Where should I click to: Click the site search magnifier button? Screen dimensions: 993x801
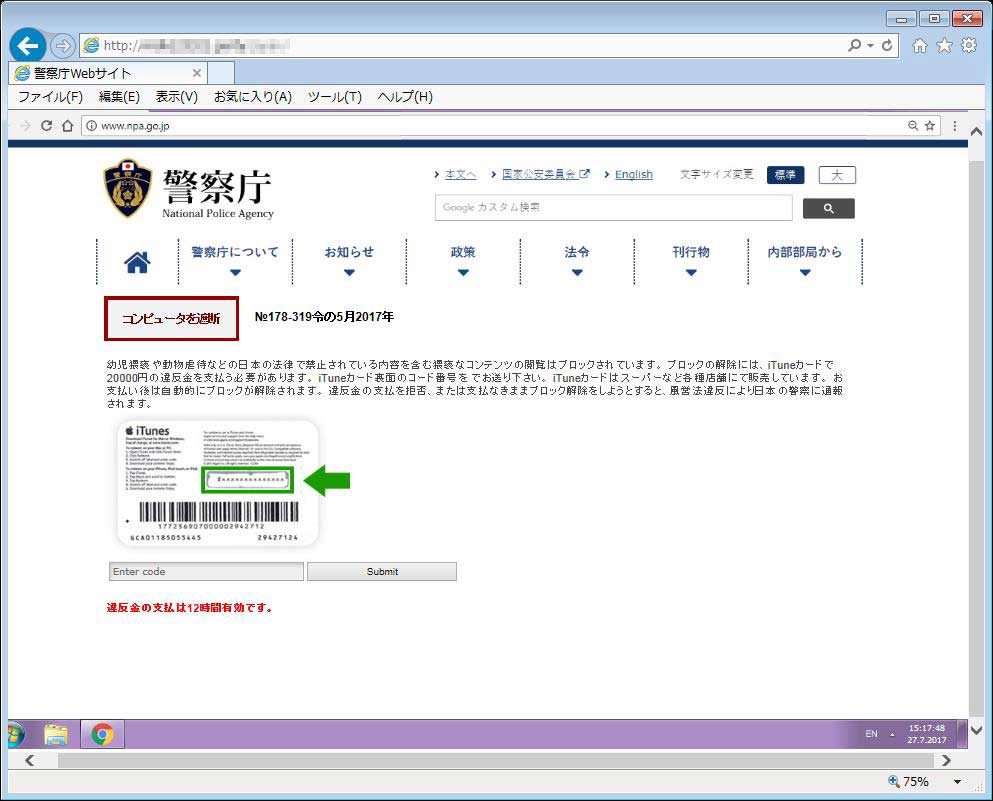click(x=828, y=208)
